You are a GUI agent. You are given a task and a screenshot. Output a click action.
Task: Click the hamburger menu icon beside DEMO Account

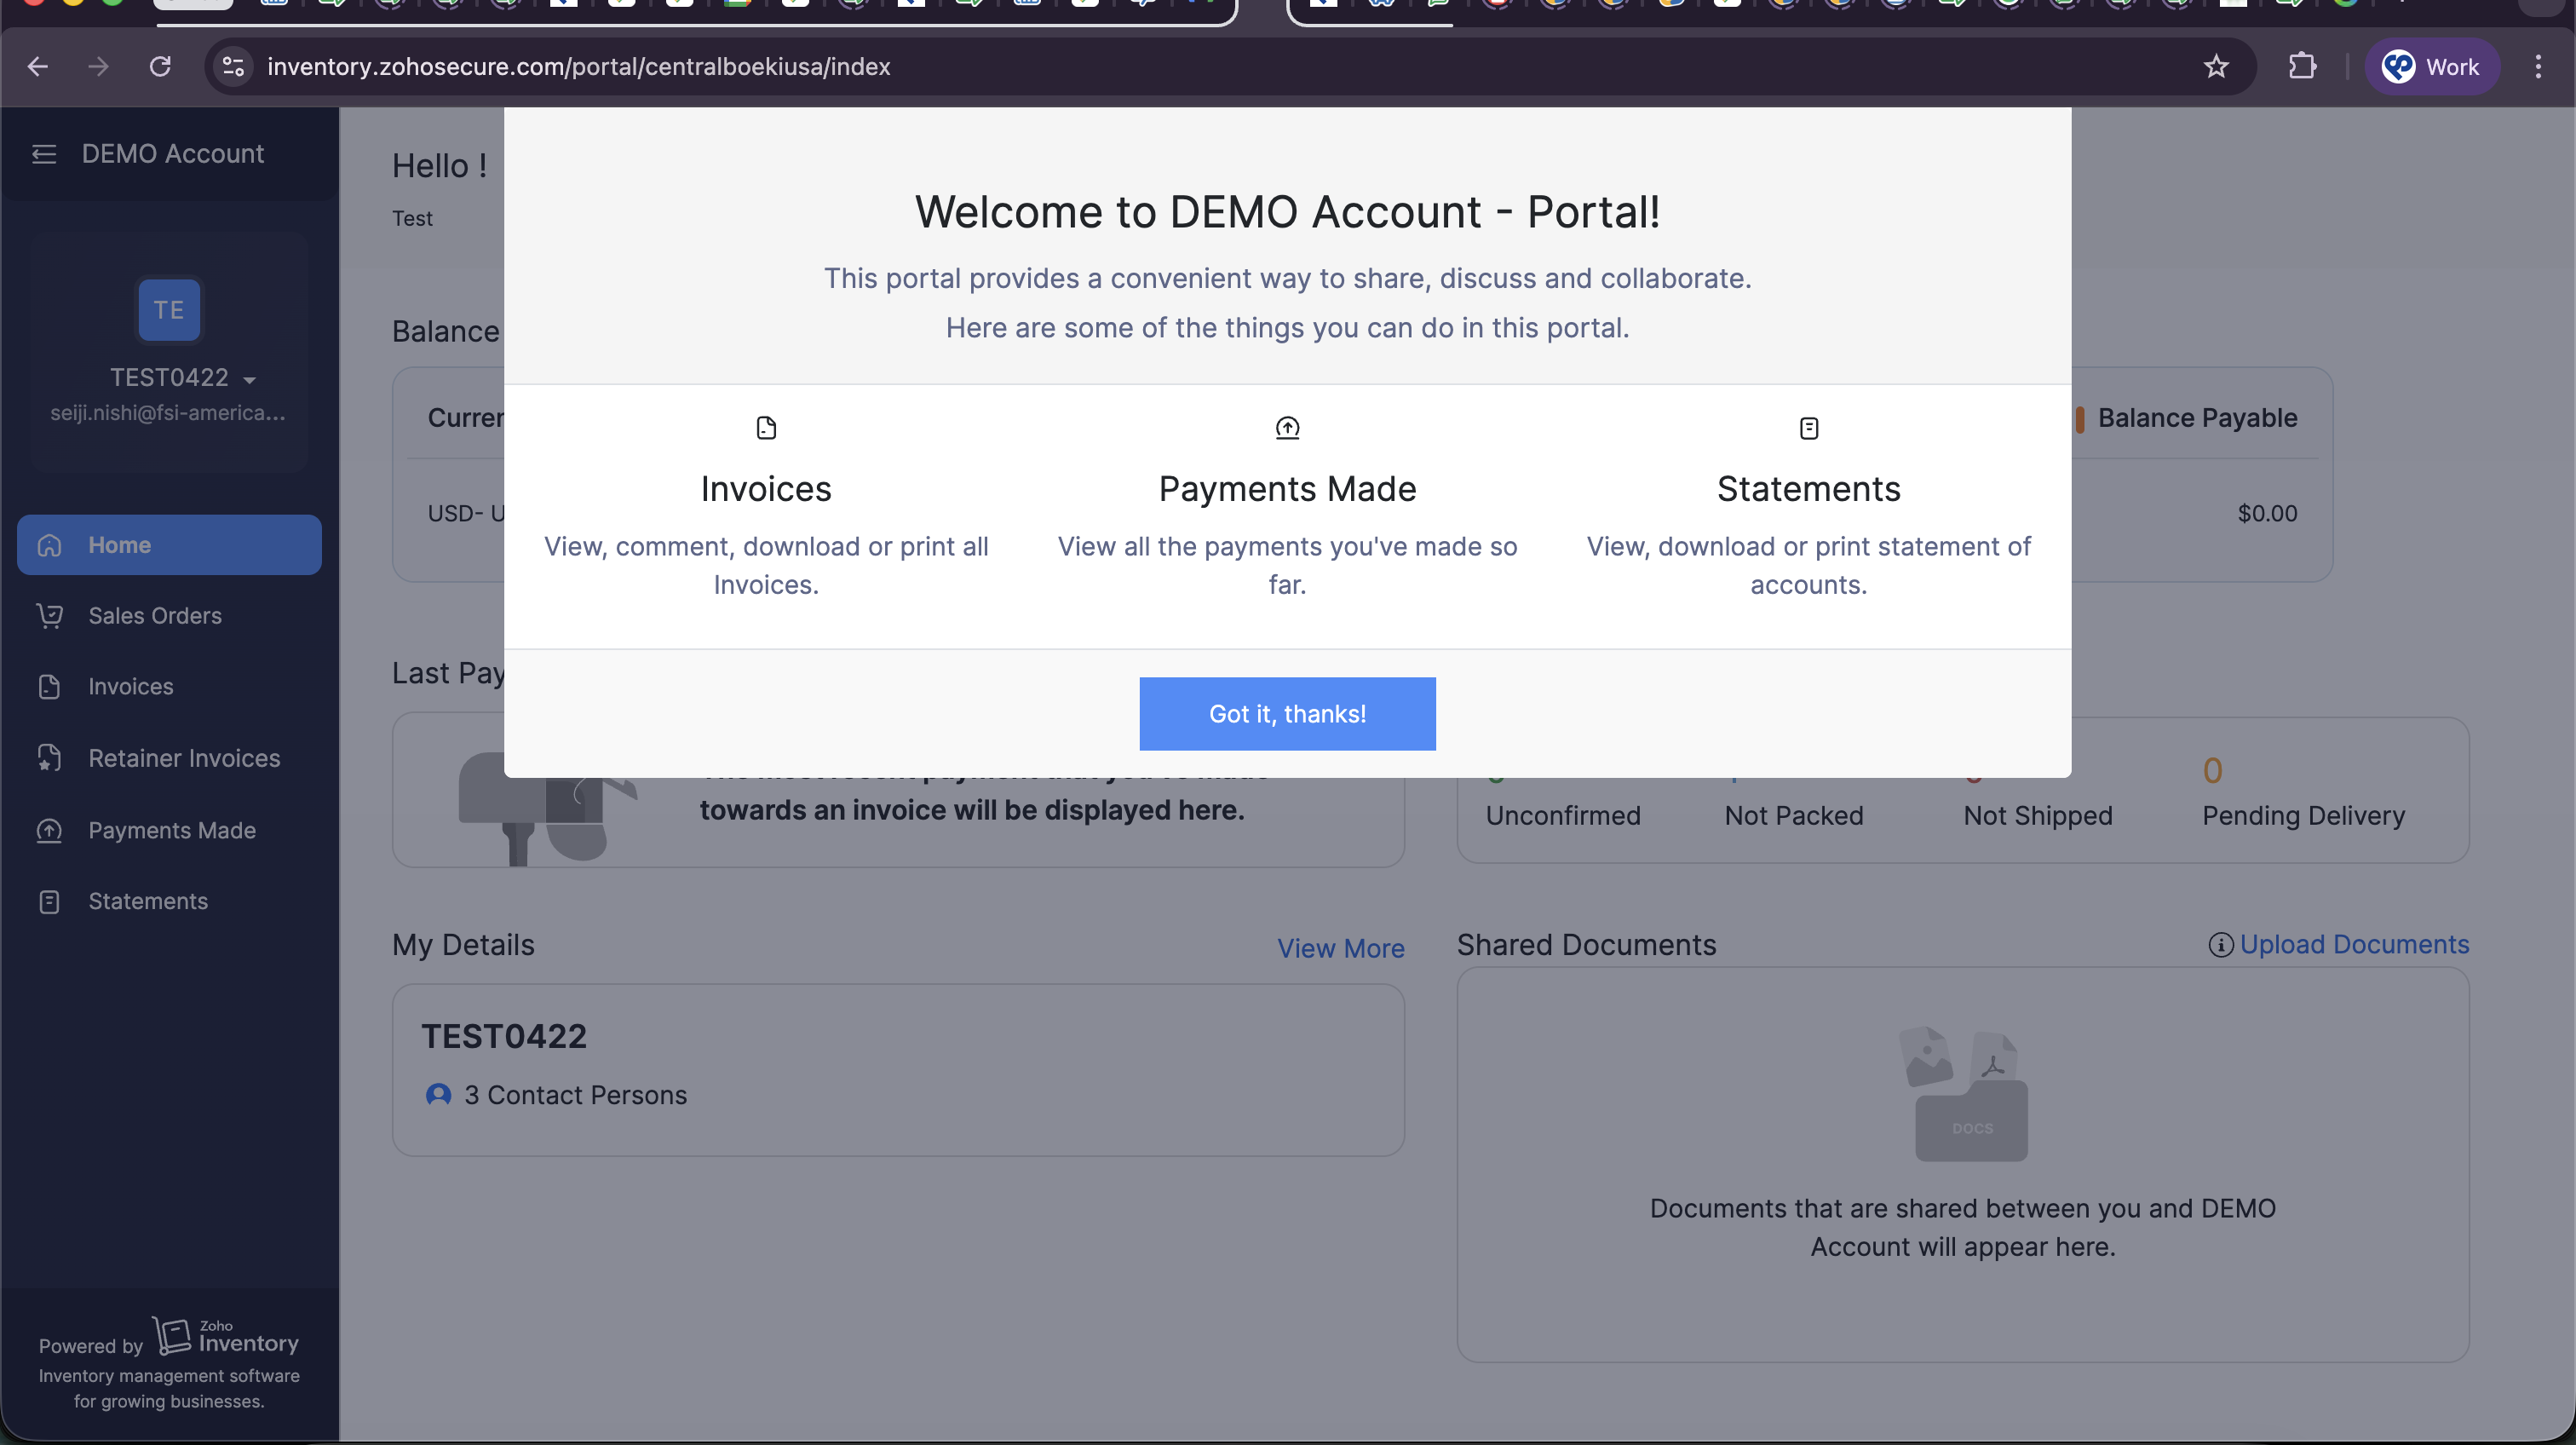[44, 154]
